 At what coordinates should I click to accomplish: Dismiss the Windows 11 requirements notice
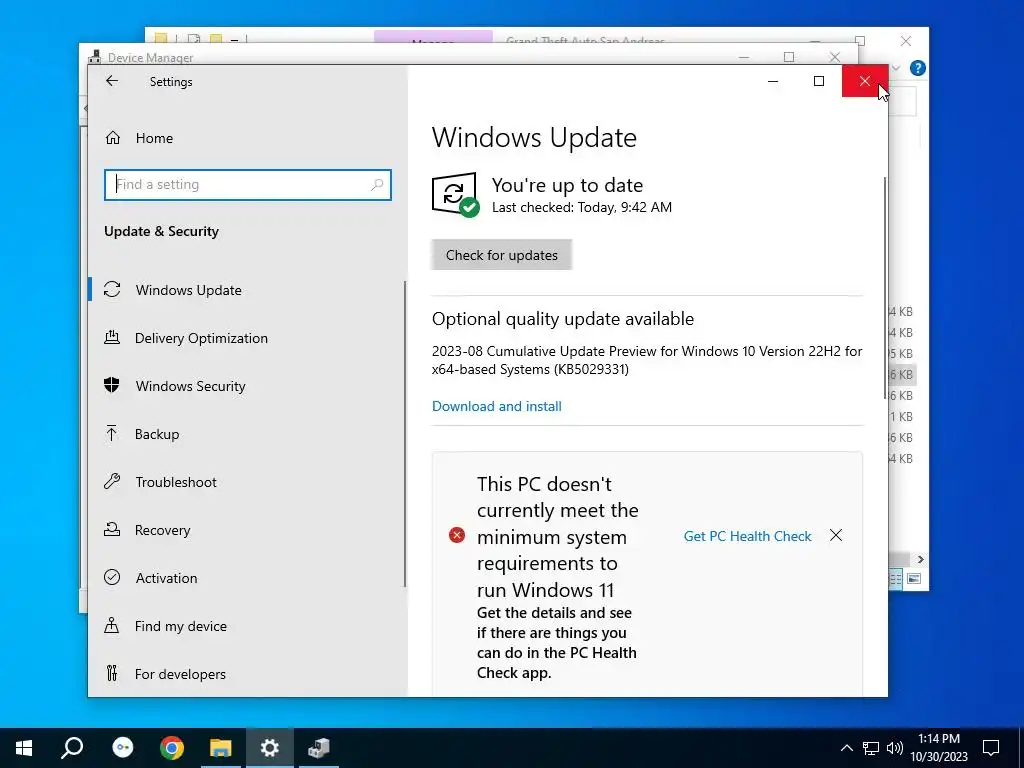pyautogui.click(x=835, y=536)
